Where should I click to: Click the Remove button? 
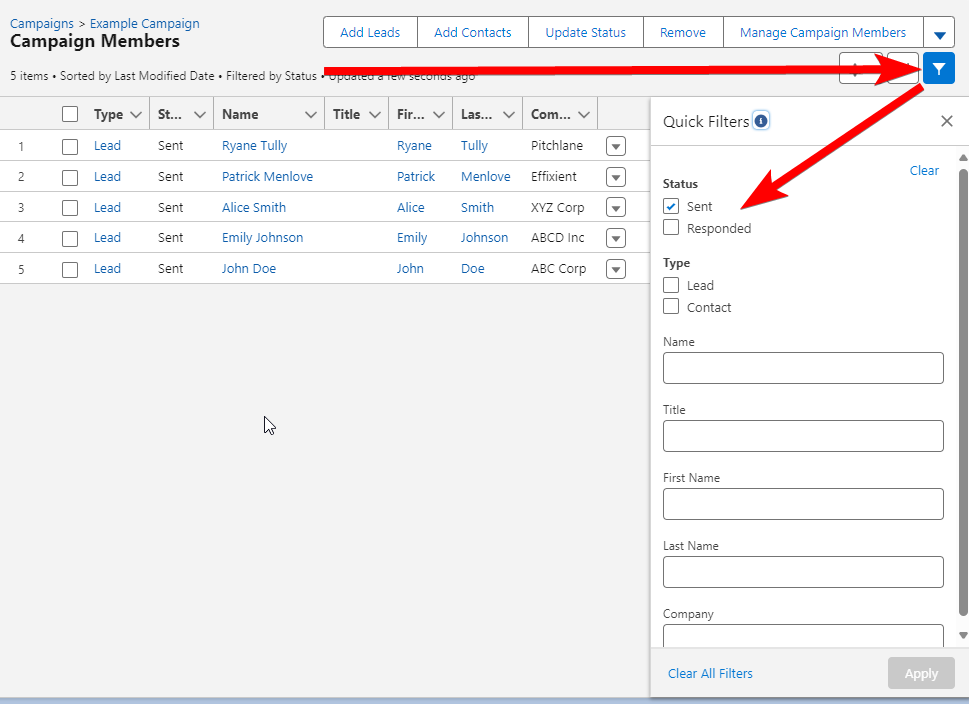coord(683,33)
